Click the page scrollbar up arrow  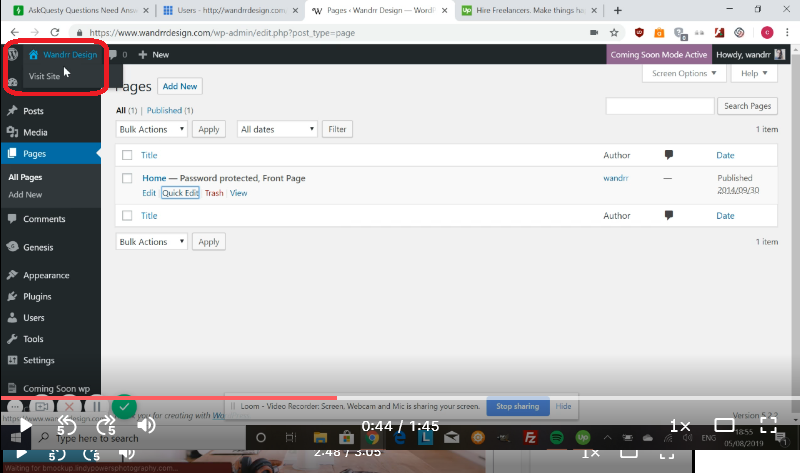click(795, 48)
